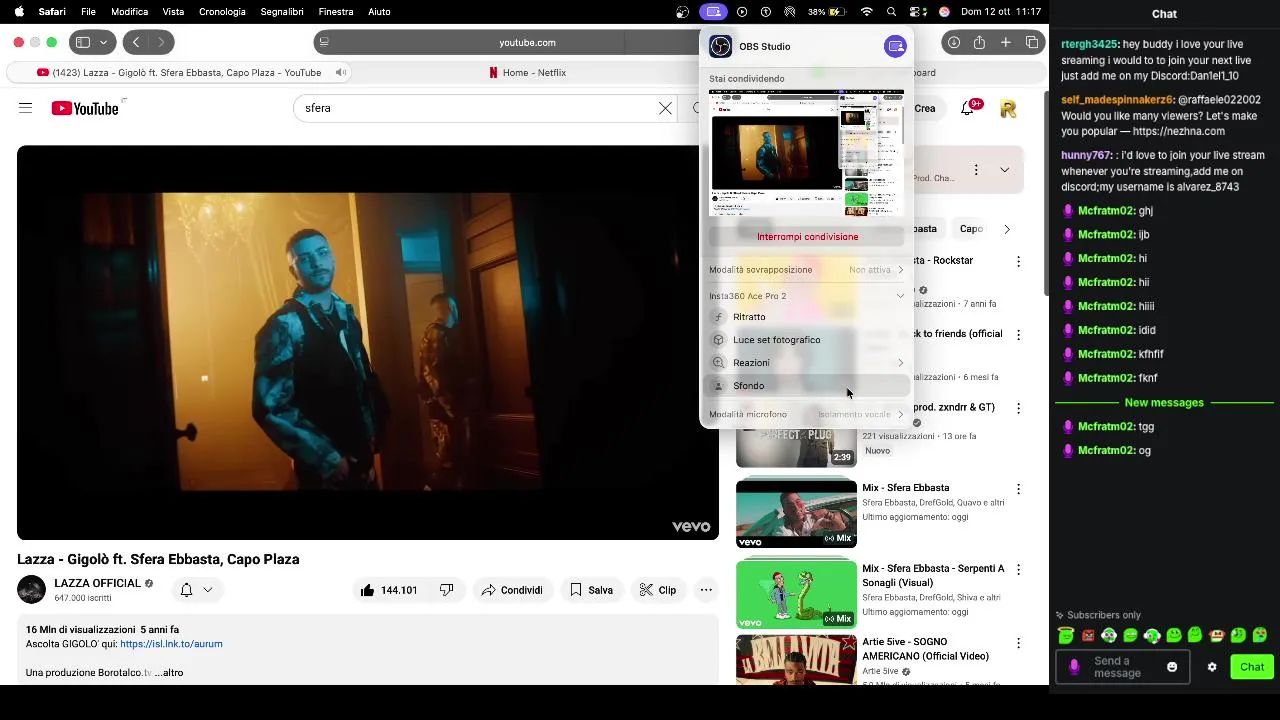This screenshot has height=720, width=1280.
Task: Open Modifica menu
Action: point(129,12)
